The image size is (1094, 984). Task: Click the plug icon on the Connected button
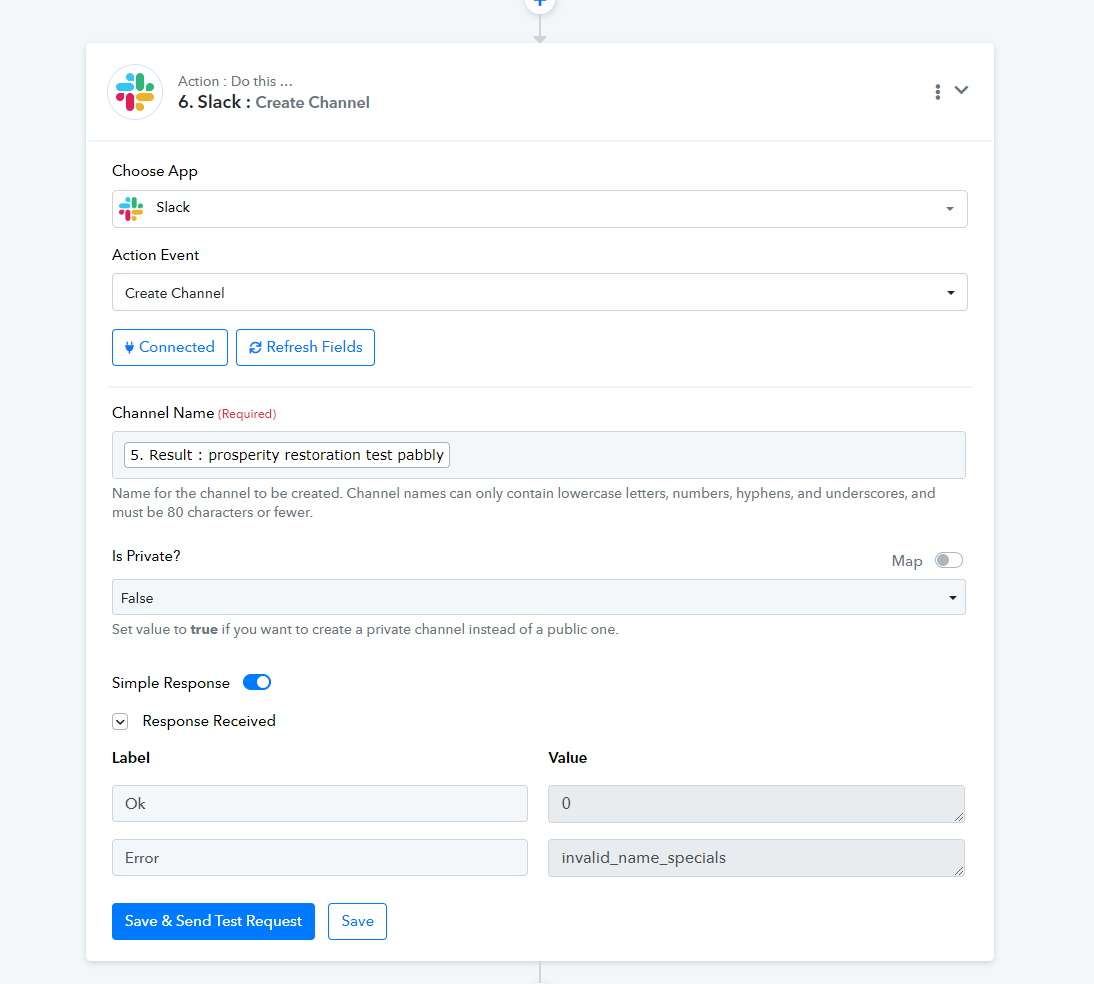coord(129,348)
